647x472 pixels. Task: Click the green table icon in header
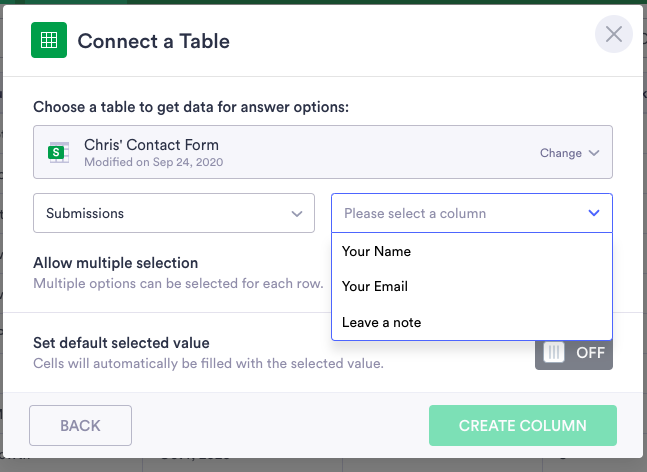(x=48, y=41)
